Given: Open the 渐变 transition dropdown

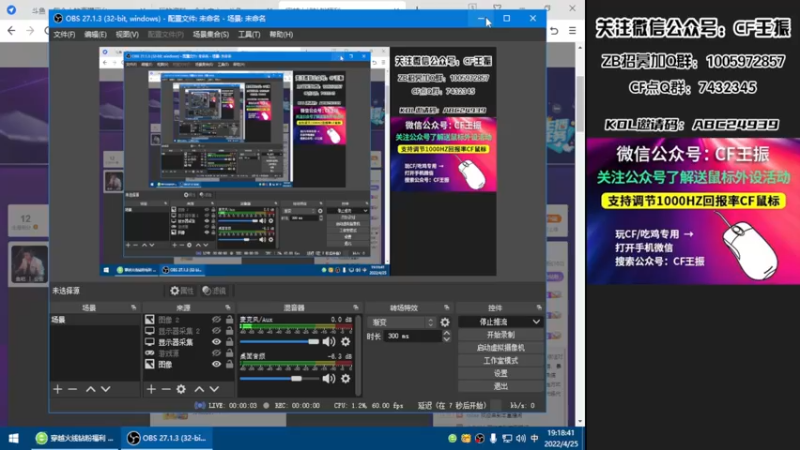Looking at the screenshot, I should 402,322.
